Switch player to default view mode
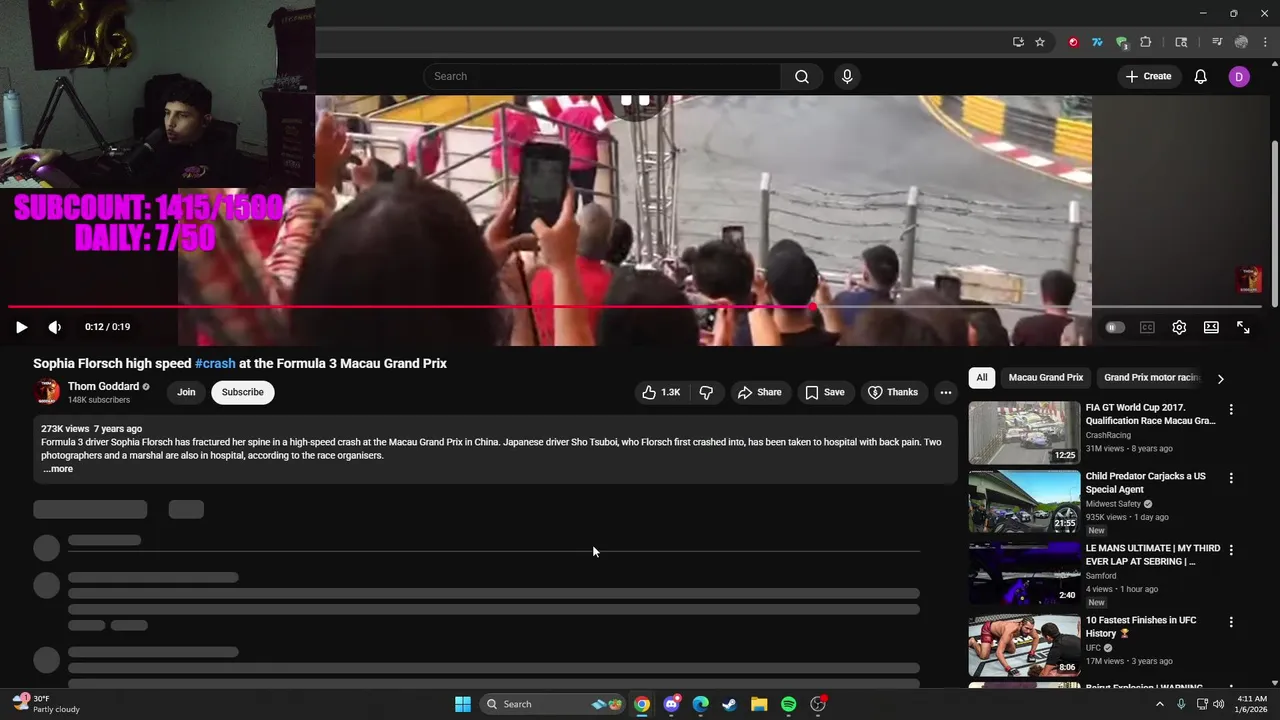The image size is (1280, 720). 1211,327
